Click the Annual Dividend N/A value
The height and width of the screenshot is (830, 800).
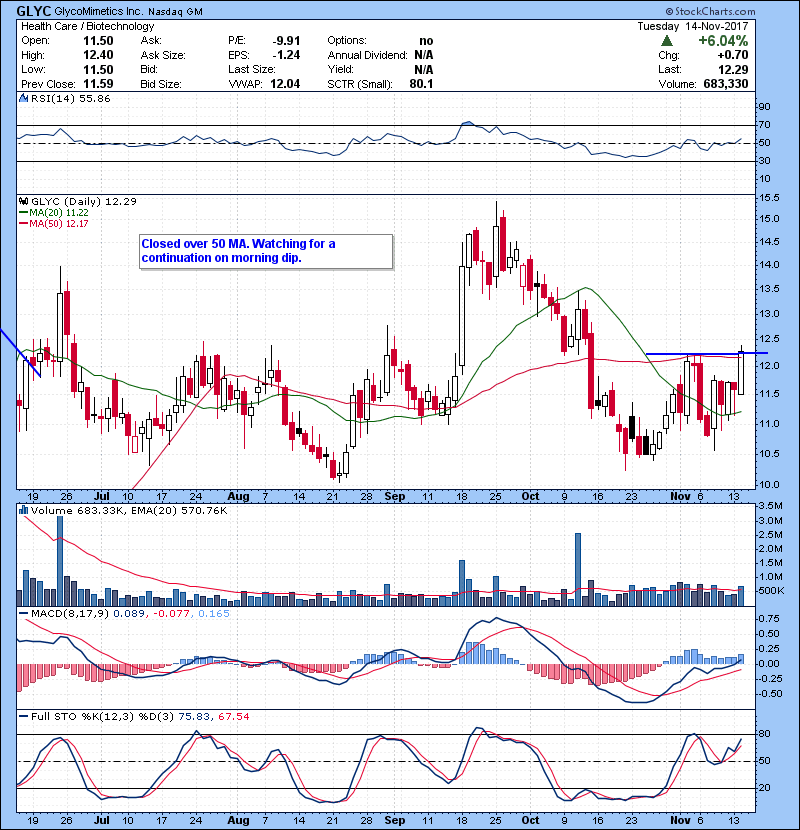(x=424, y=55)
